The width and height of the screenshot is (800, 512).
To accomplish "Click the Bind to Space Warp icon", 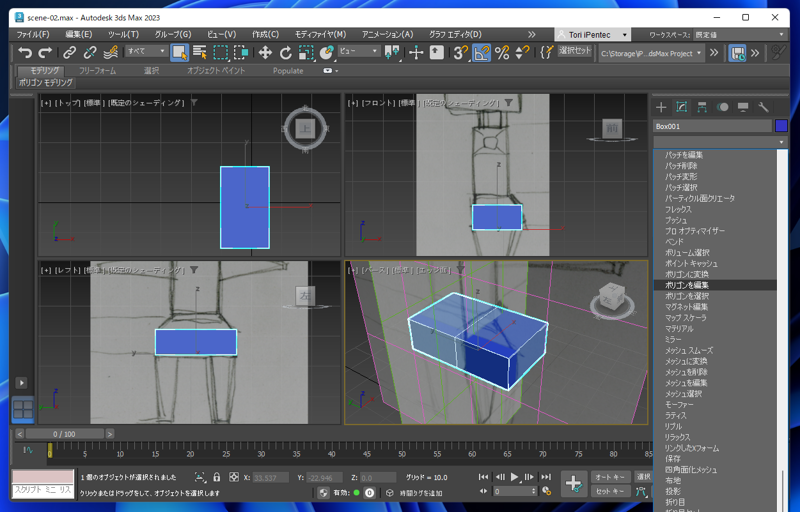I will click(x=111, y=52).
